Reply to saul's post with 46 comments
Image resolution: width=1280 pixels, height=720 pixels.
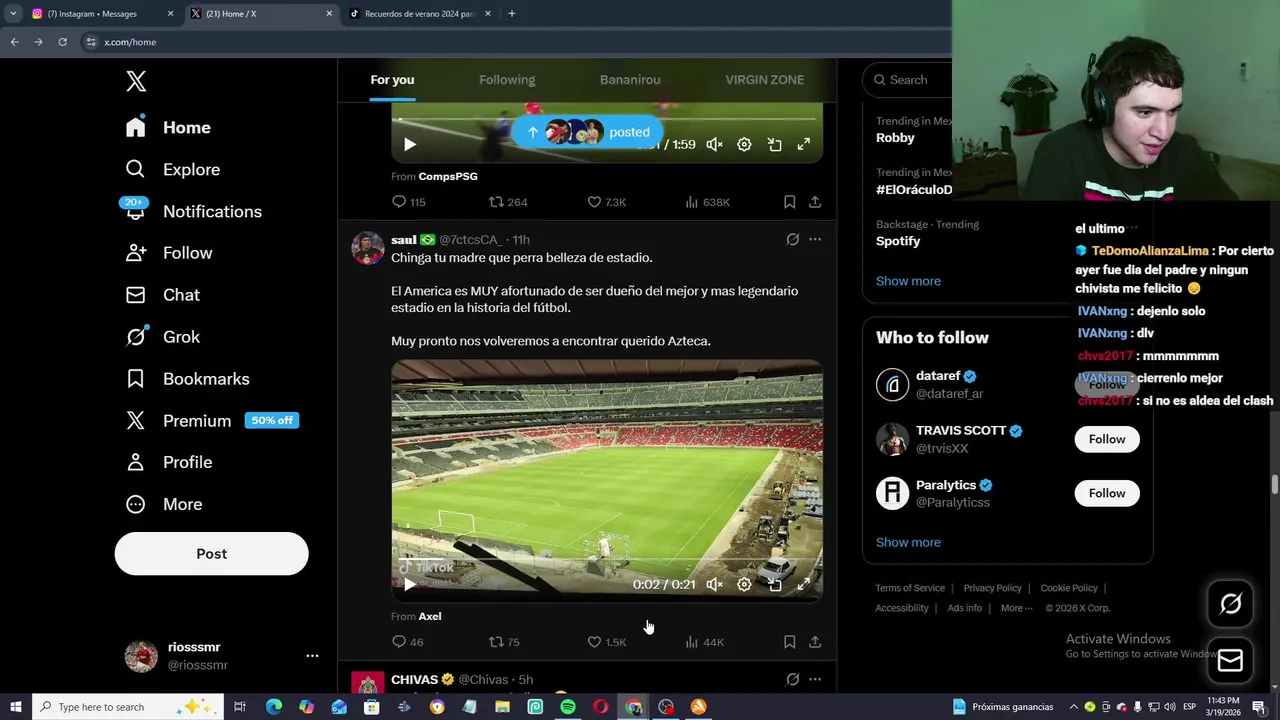pos(407,642)
